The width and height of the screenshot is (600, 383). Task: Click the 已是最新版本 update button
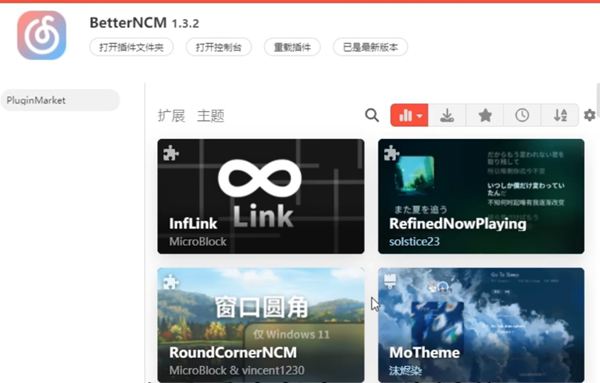(x=370, y=47)
